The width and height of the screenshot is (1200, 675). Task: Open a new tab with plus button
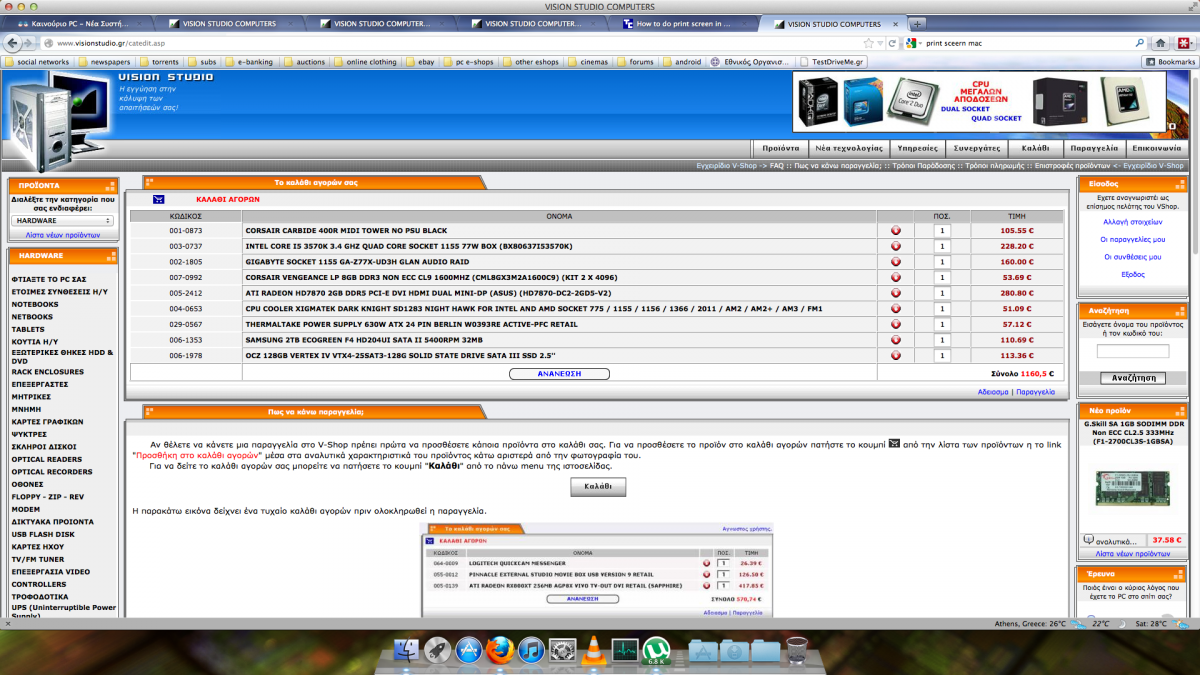point(917,24)
